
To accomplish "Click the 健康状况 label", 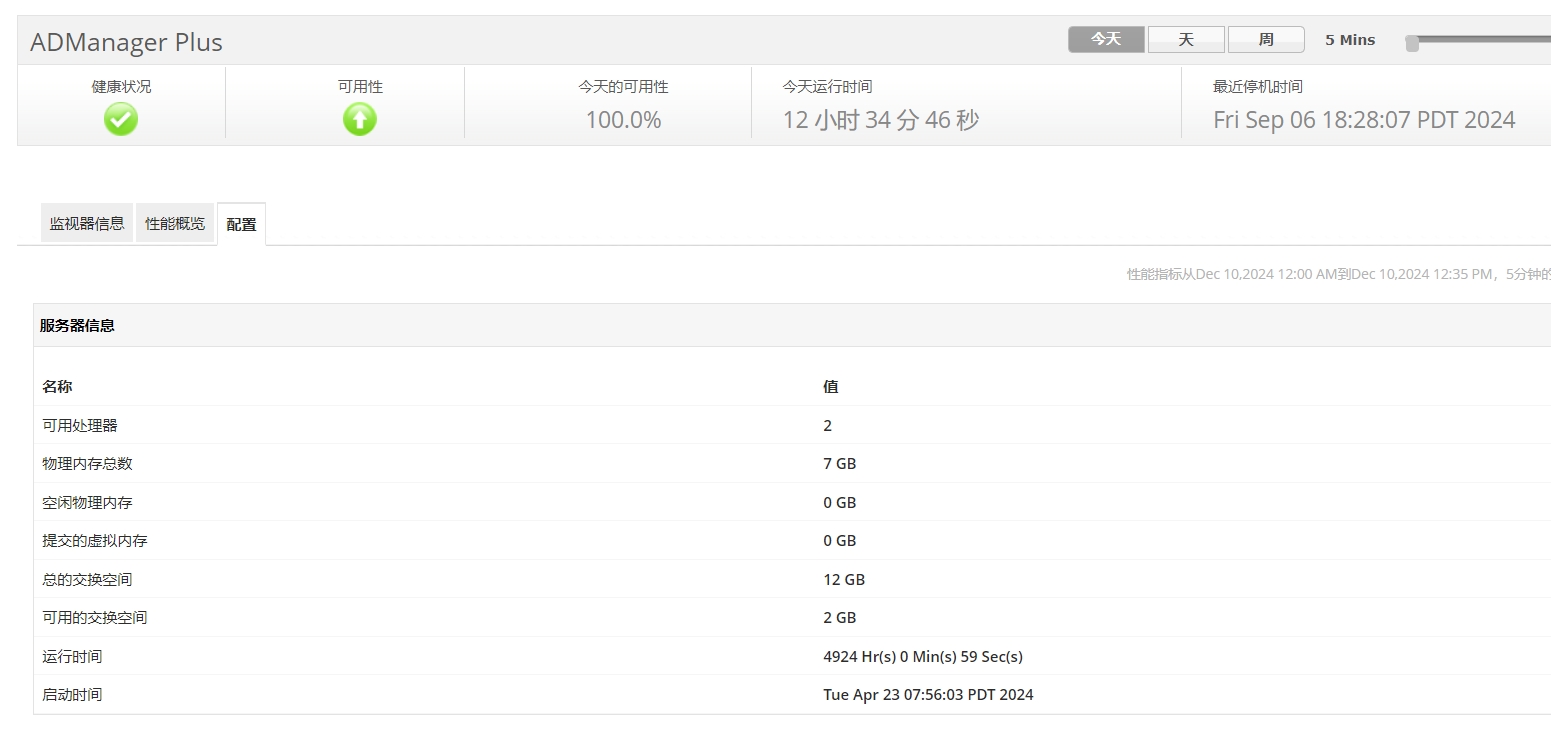I will 122,87.
